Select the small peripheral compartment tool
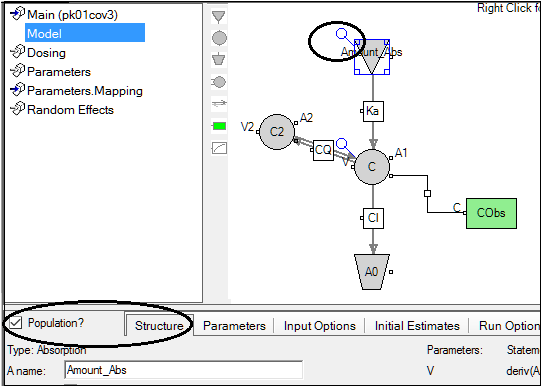The image size is (542, 387). click(218, 82)
